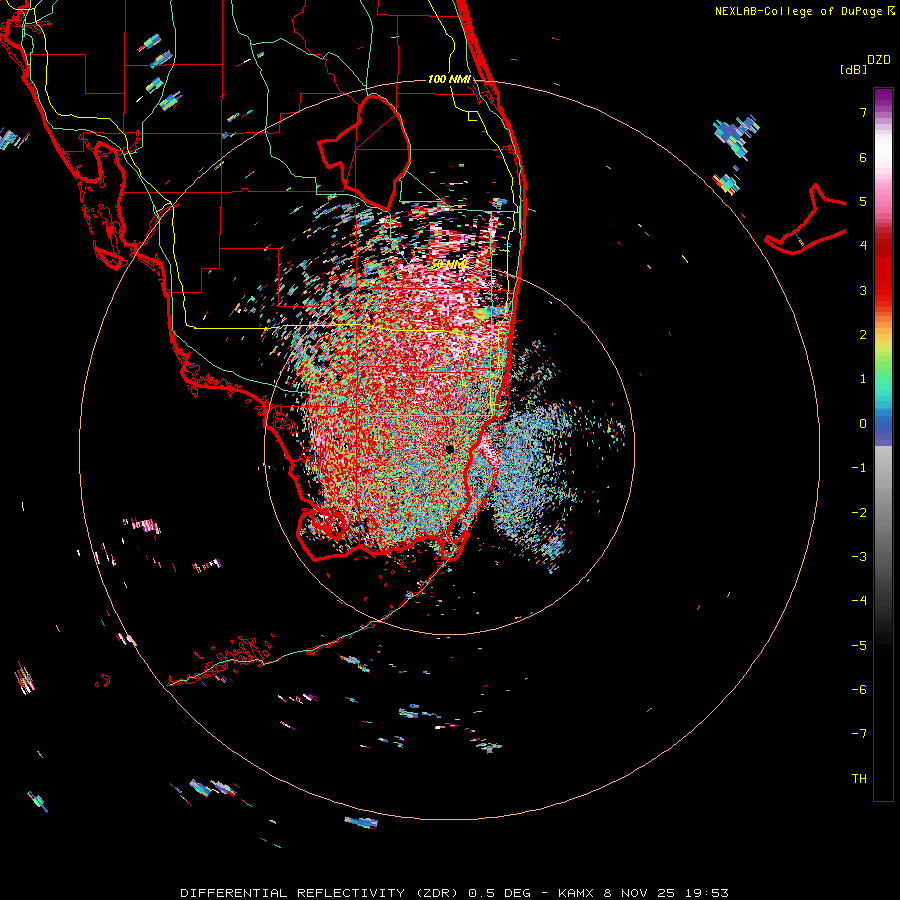This screenshot has height=900, width=900.
Task: Click the [dB] unit label
Action: click(x=854, y=69)
